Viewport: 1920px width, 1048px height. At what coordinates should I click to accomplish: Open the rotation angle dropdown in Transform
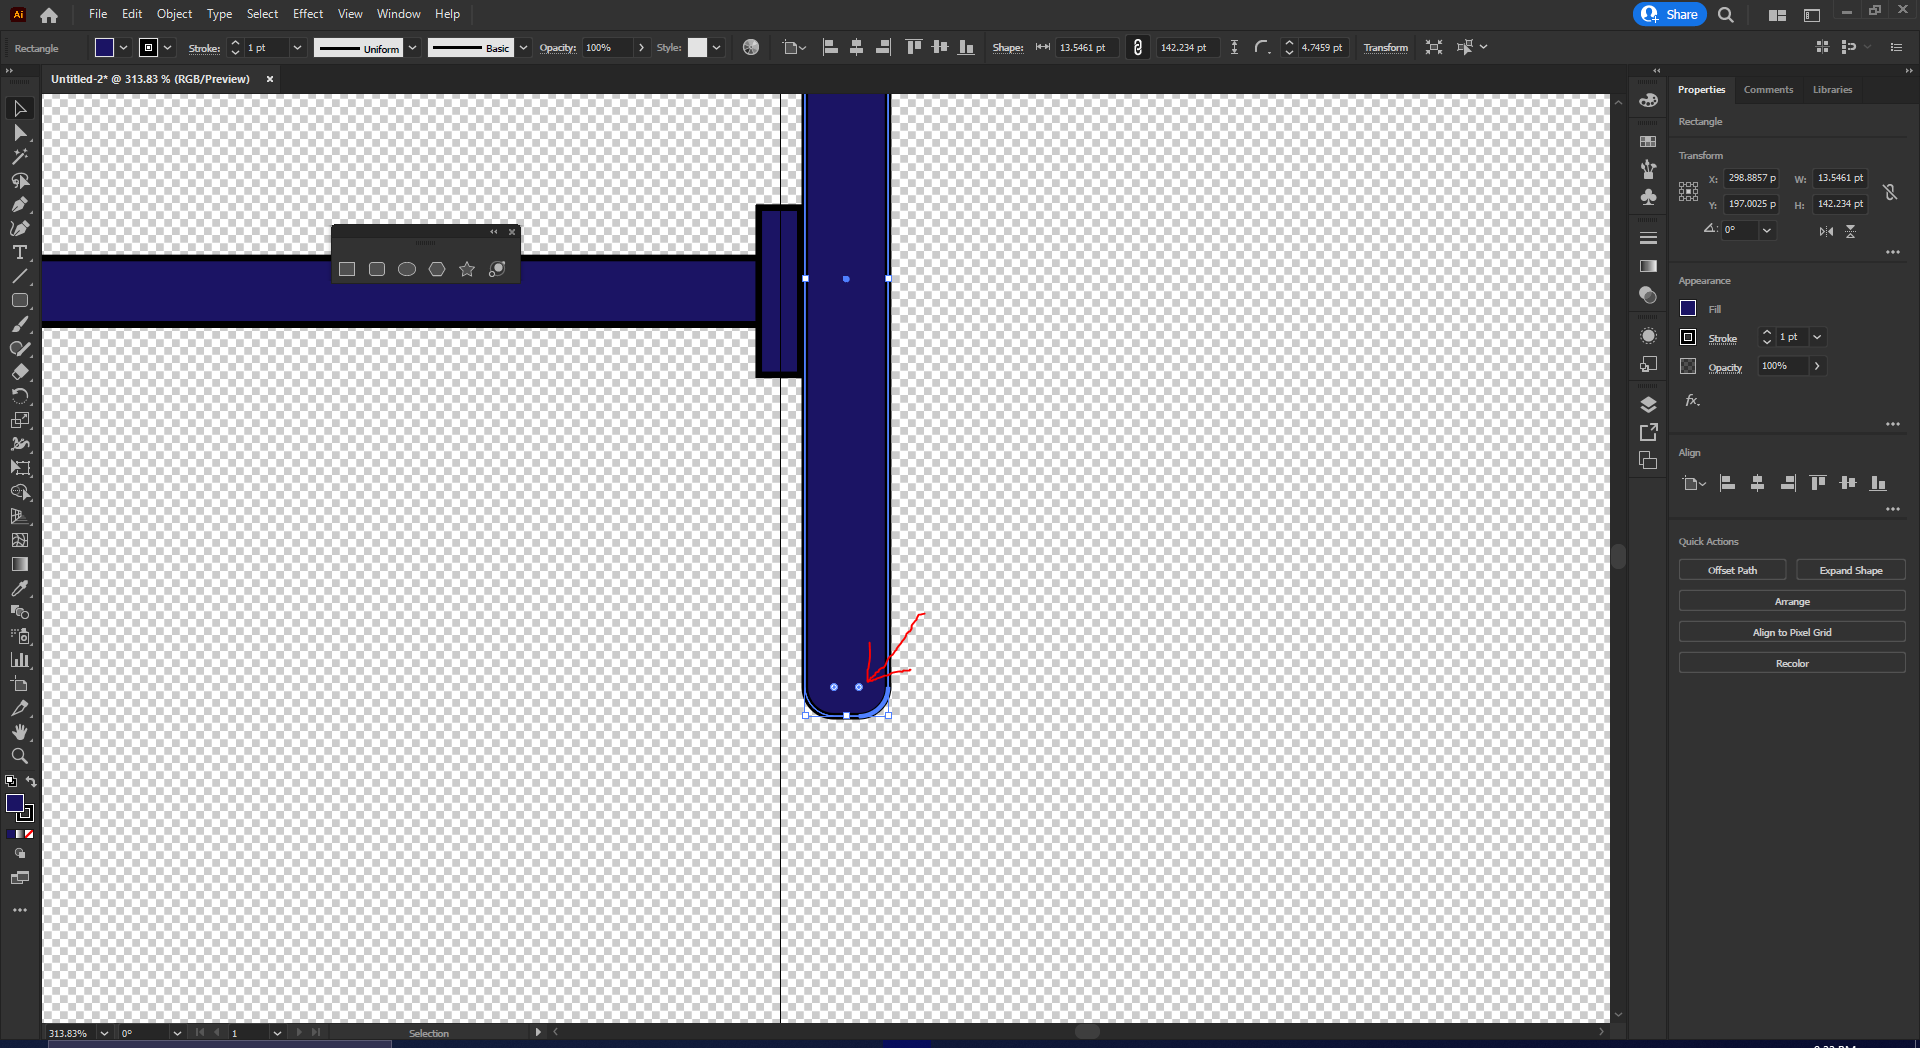(x=1767, y=230)
